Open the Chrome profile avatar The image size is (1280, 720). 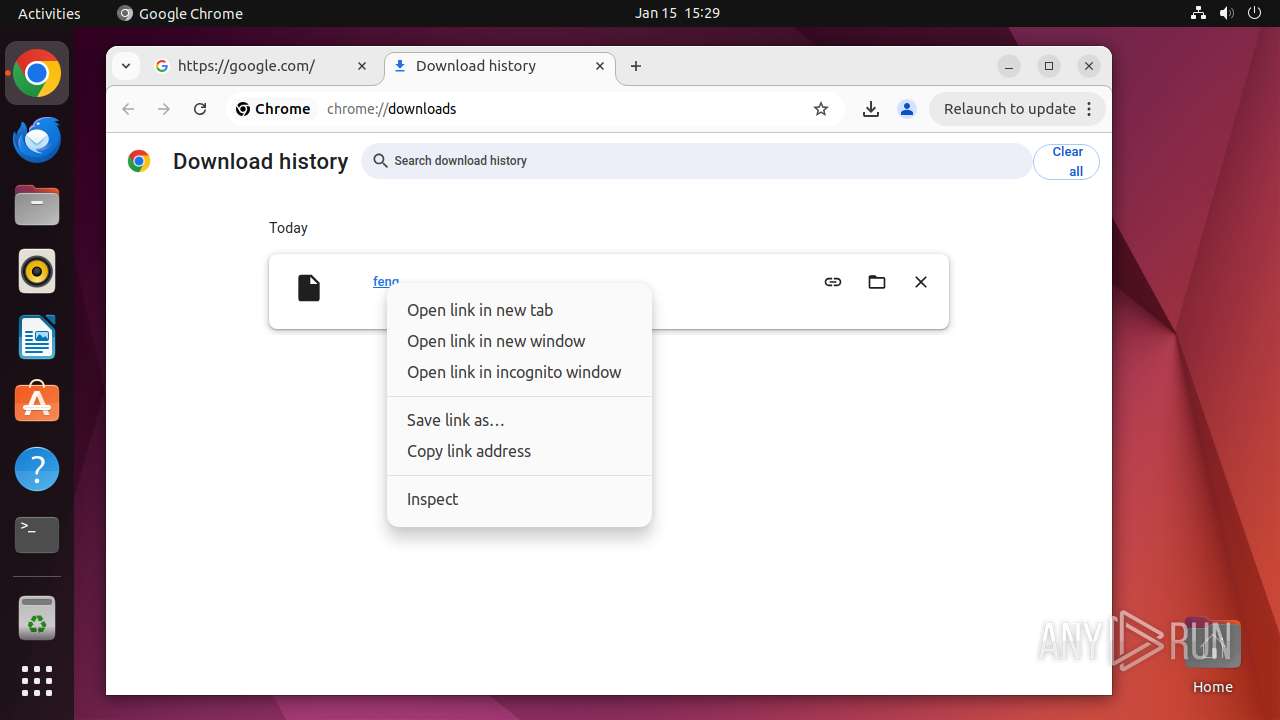coord(907,109)
